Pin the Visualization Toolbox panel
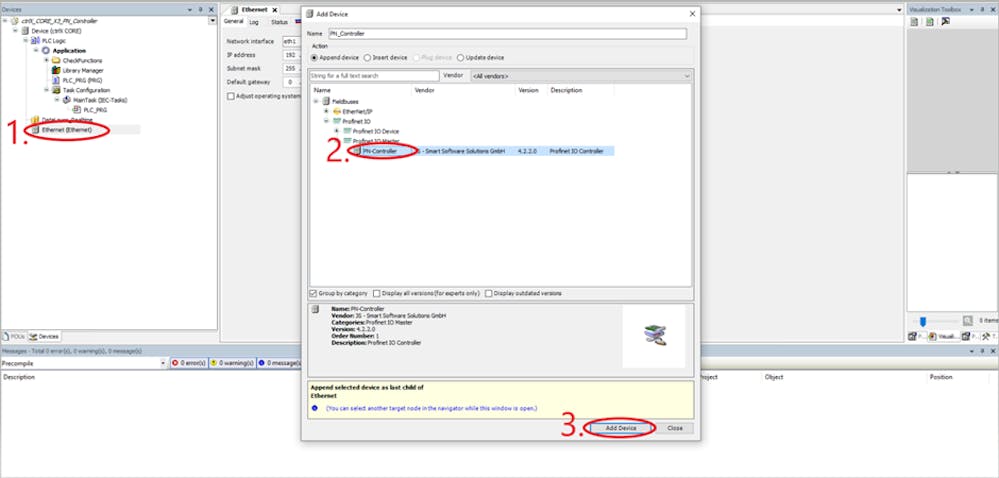 (x=982, y=10)
